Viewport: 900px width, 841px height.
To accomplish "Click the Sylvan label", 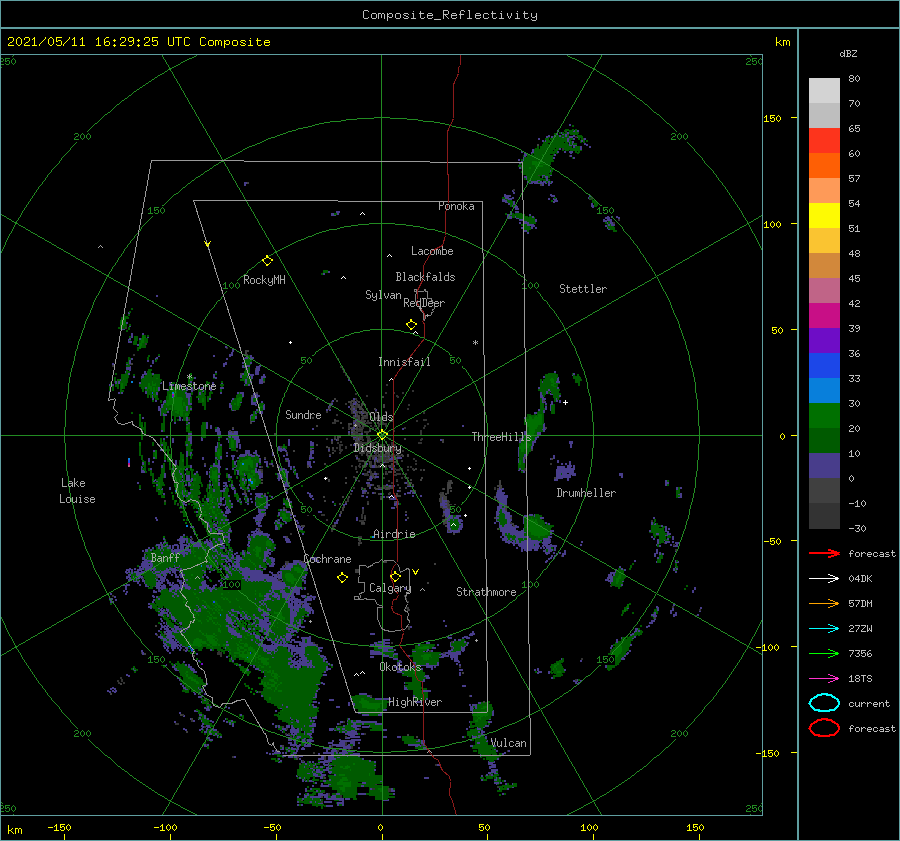I will (x=383, y=295).
